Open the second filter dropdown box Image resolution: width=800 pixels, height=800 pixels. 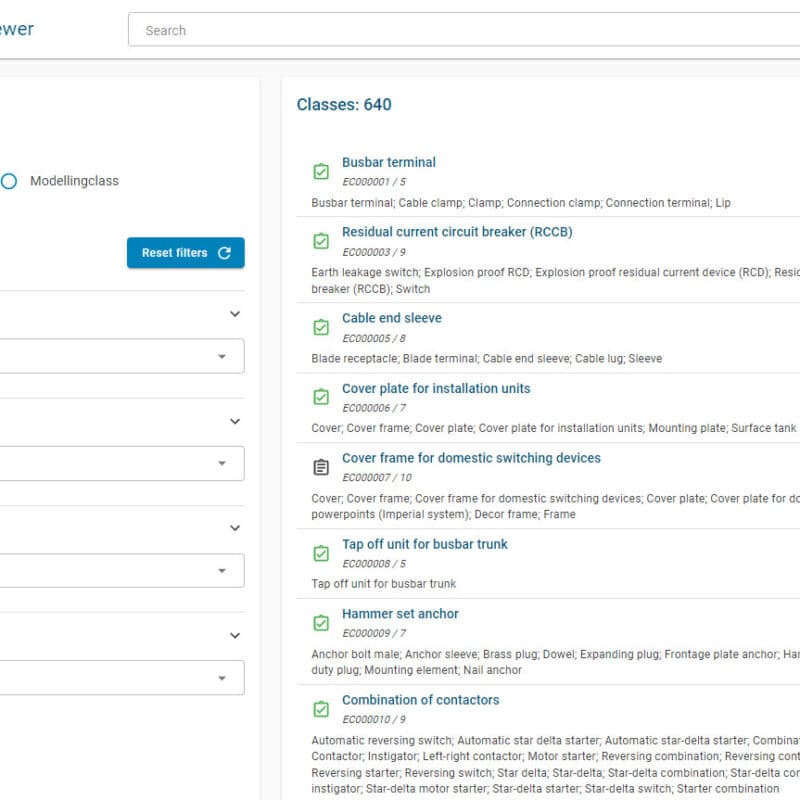[120, 463]
